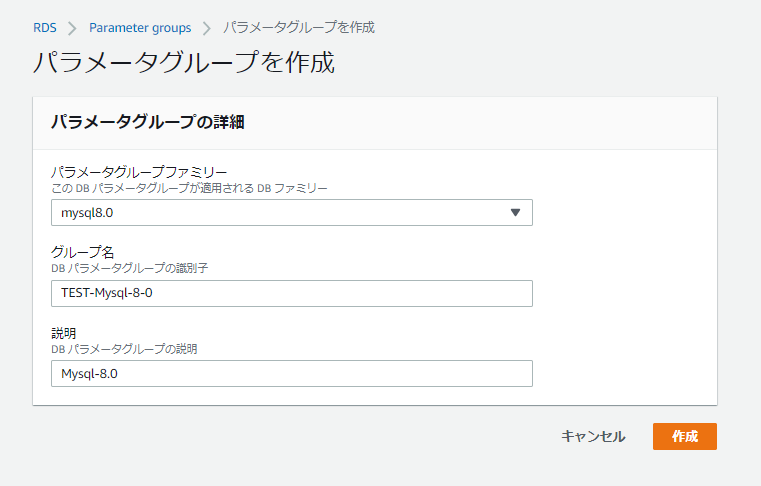Click the パラメータグループの詳細 panel header
Image resolution: width=761 pixels, height=486 pixels.
click(148, 123)
